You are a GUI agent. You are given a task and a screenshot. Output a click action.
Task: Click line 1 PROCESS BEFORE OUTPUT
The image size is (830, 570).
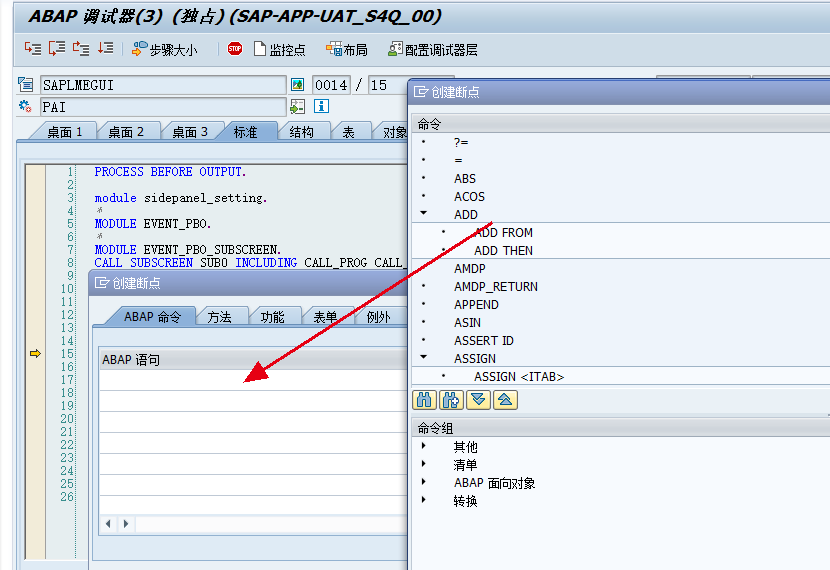[170, 171]
